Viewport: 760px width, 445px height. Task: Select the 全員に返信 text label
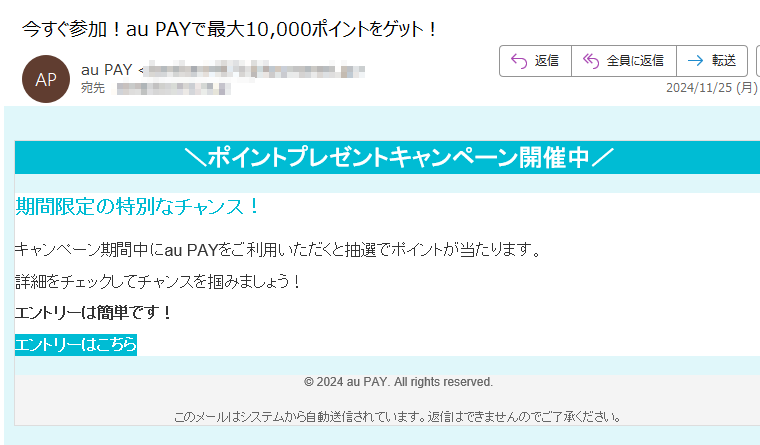pyautogui.click(x=635, y=61)
